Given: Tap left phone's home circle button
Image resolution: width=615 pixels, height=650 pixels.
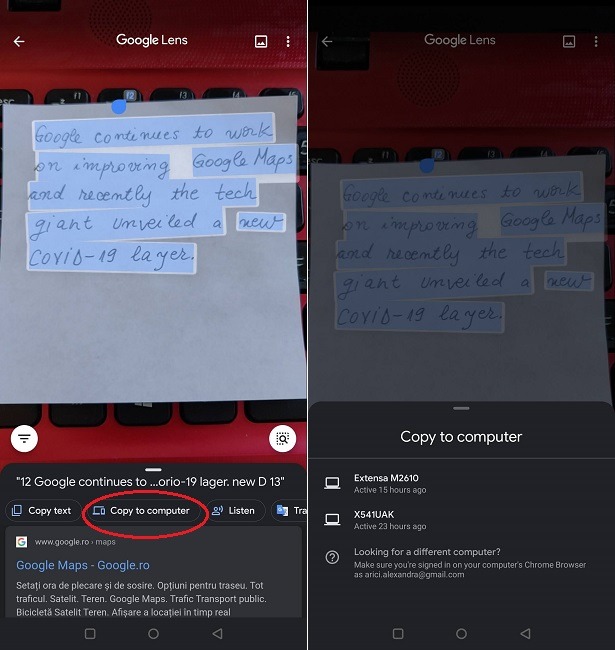Looking at the screenshot, I should pos(153,633).
